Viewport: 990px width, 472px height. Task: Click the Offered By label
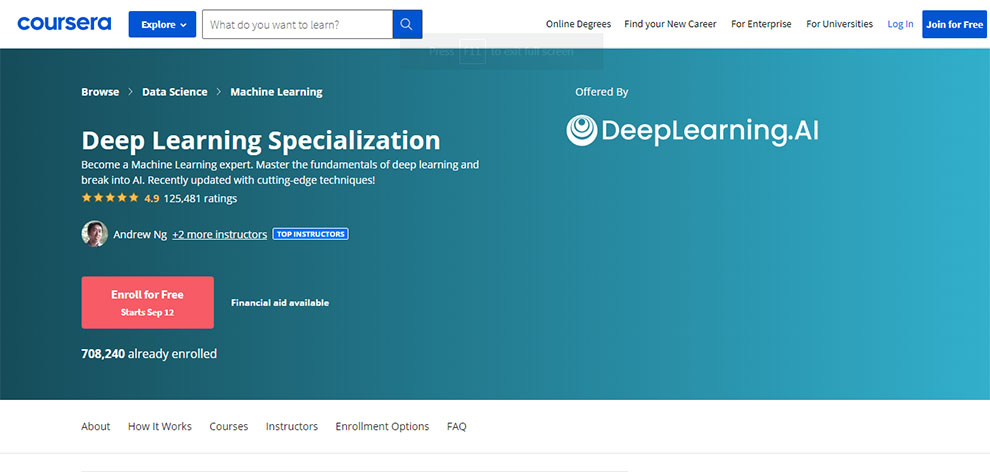(601, 91)
